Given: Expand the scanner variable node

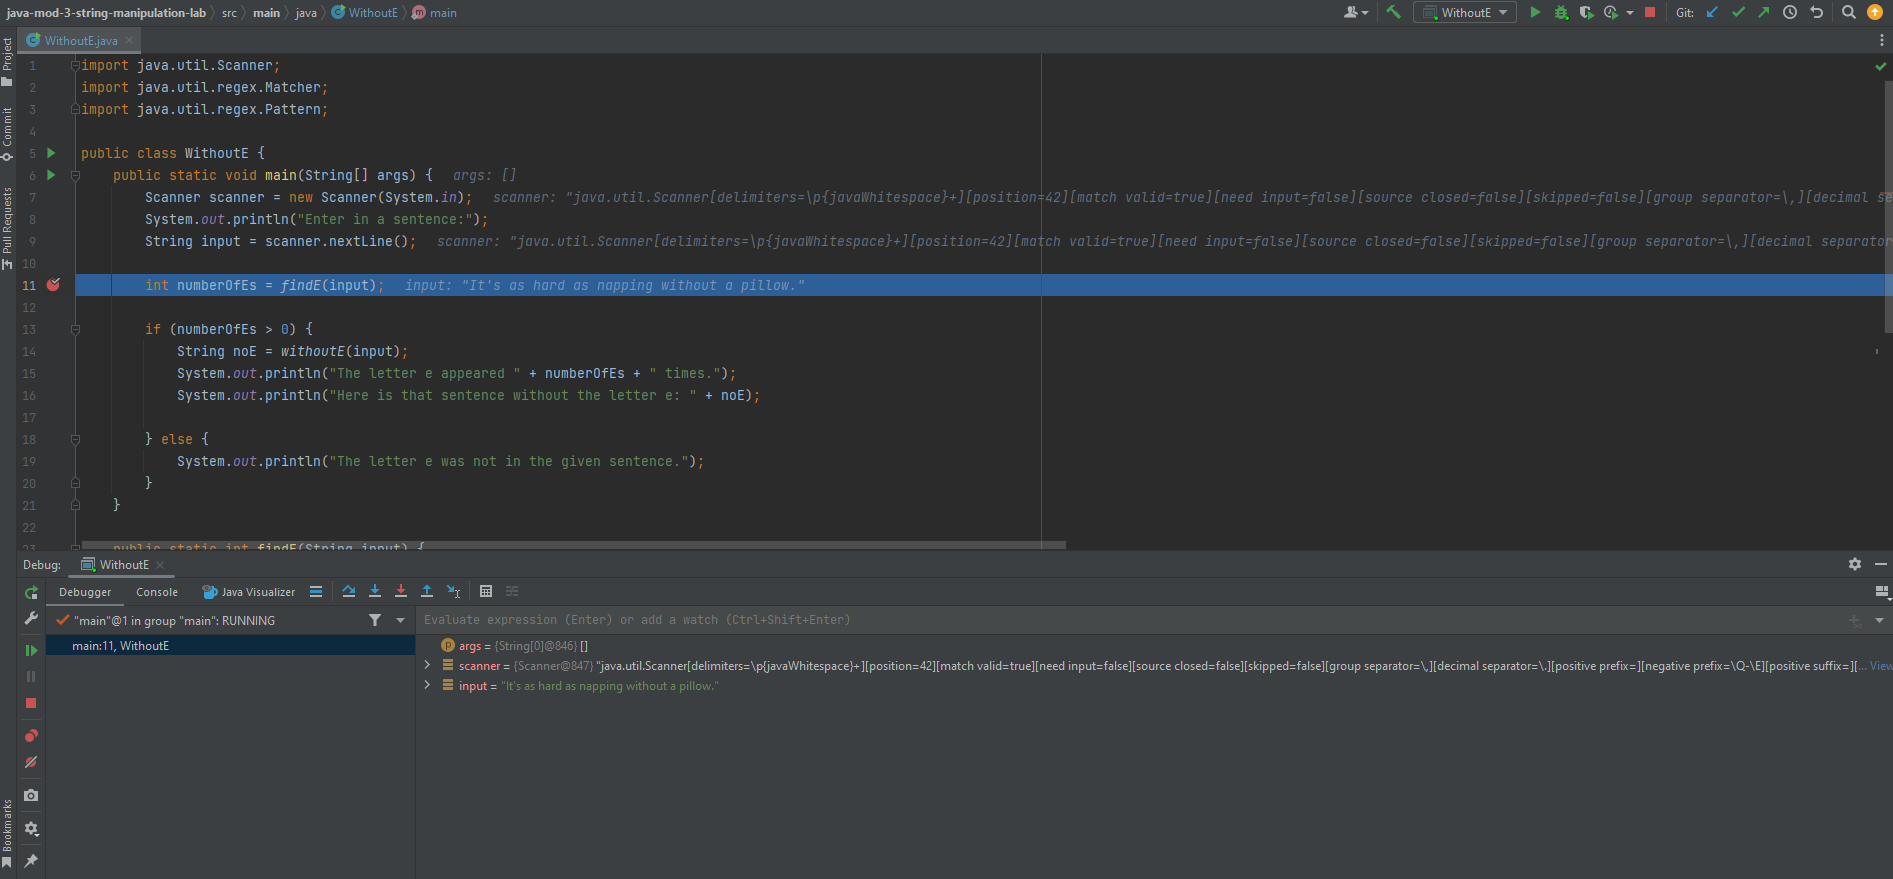Looking at the screenshot, I should 428,665.
